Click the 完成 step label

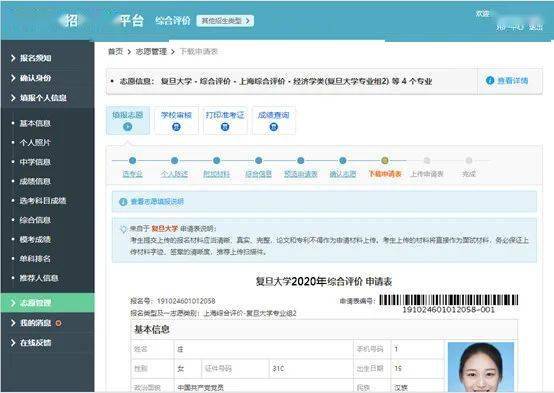(x=469, y=174)
